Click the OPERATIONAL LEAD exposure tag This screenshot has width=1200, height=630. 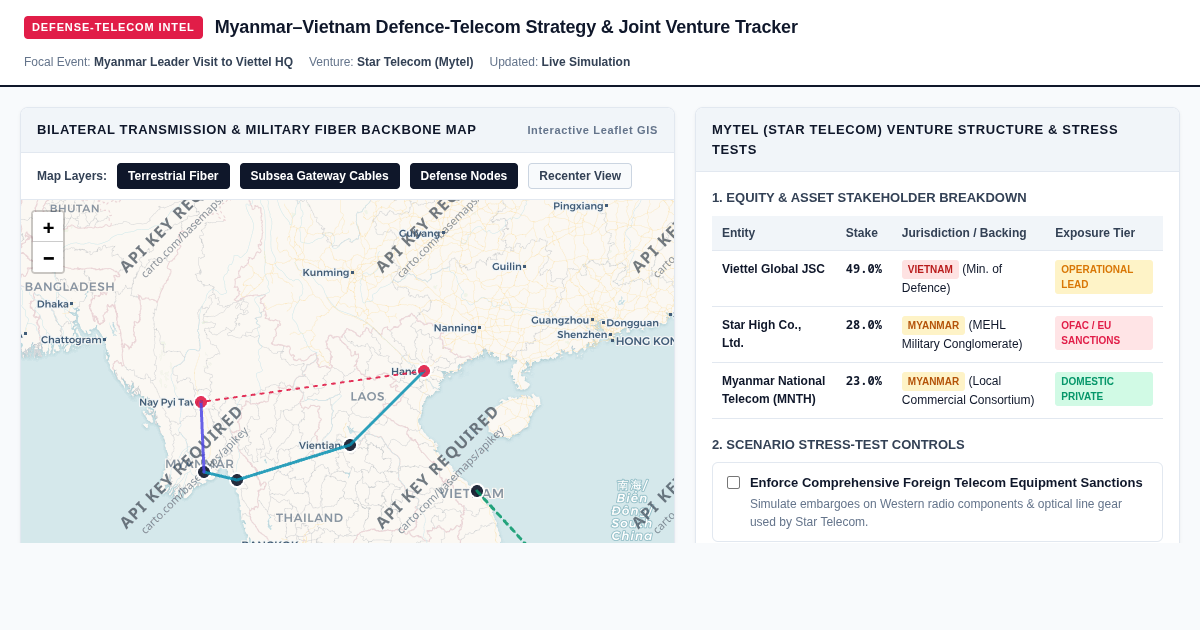tap(1104, 277)
